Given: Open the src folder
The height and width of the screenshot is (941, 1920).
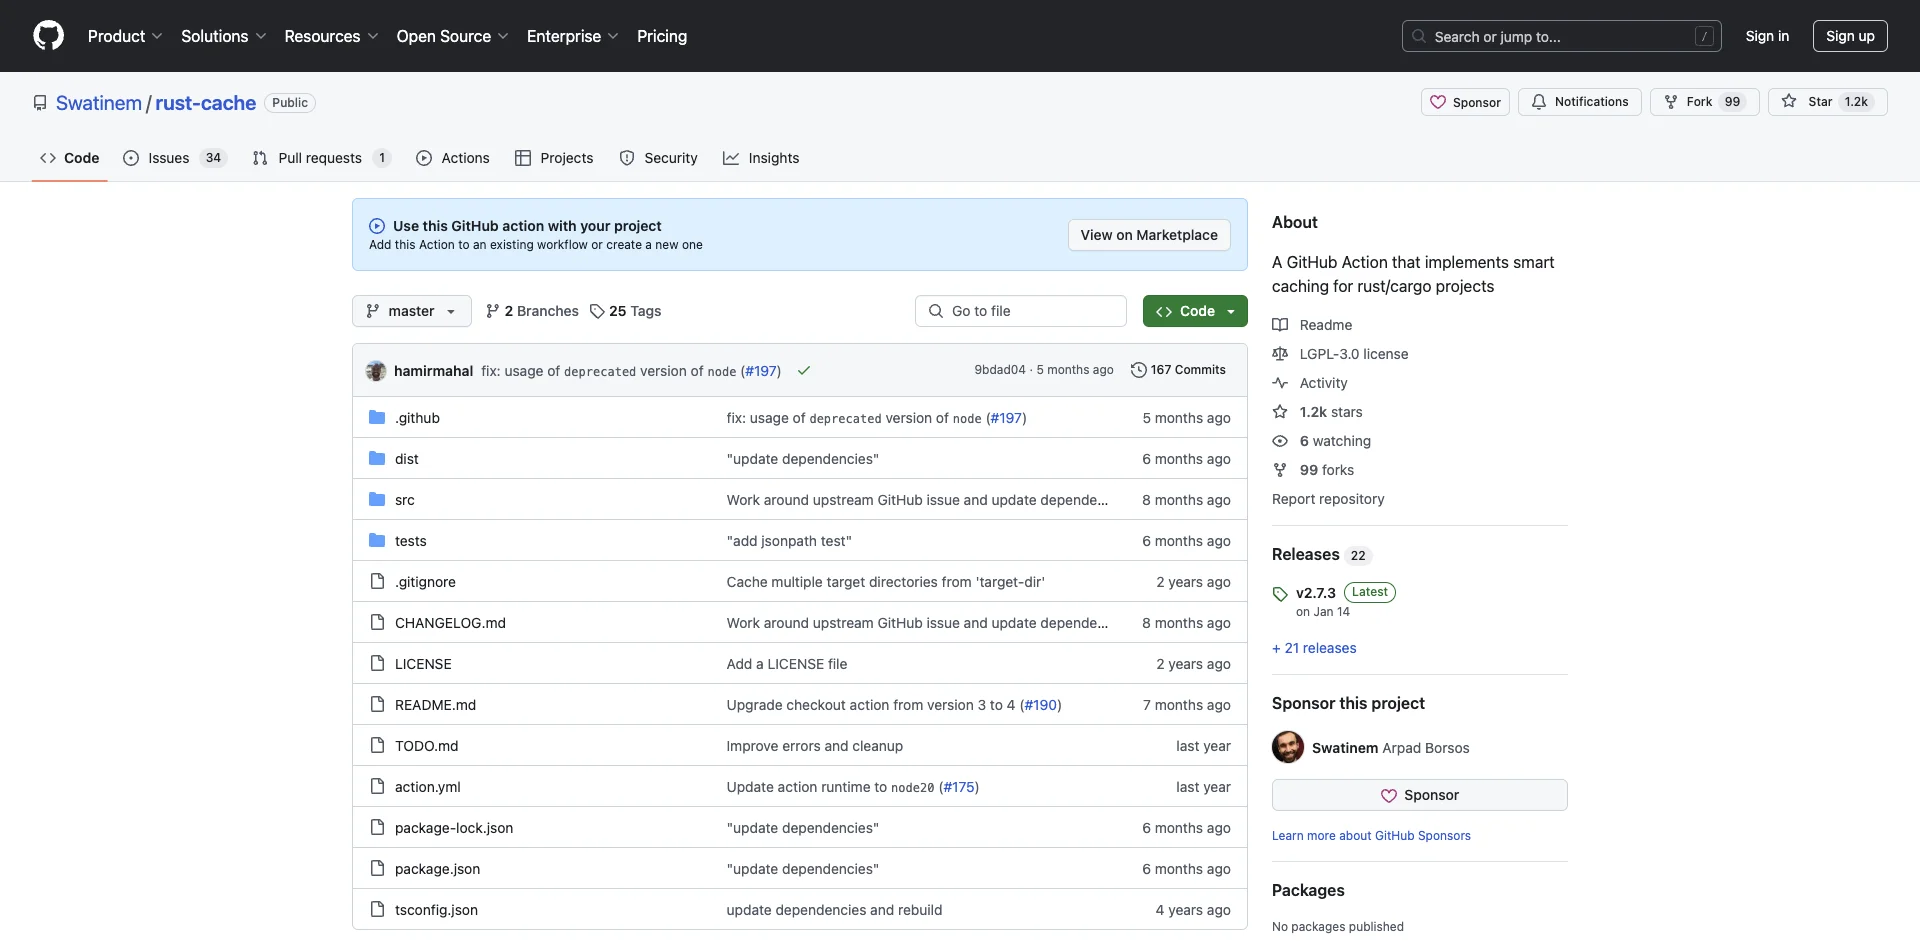Looking at the screenshot, I should point(405,500).
